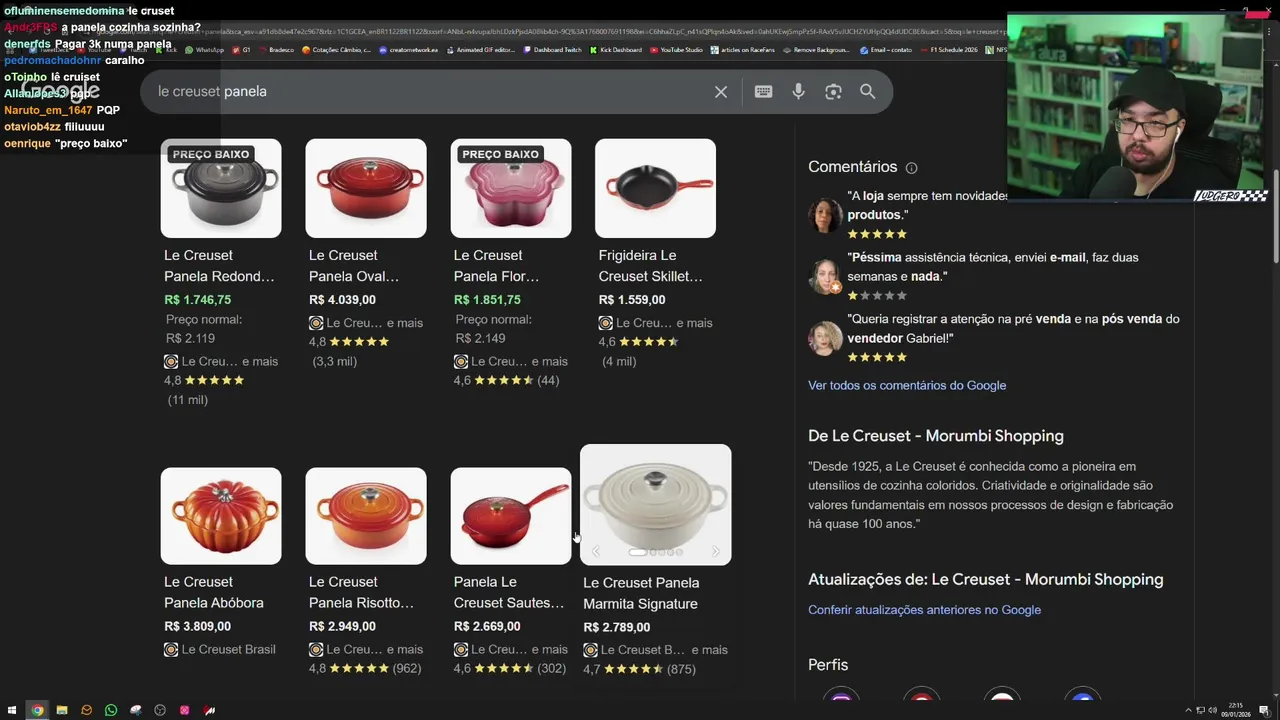Click price R$ 2.949,00

pos(343,627)
